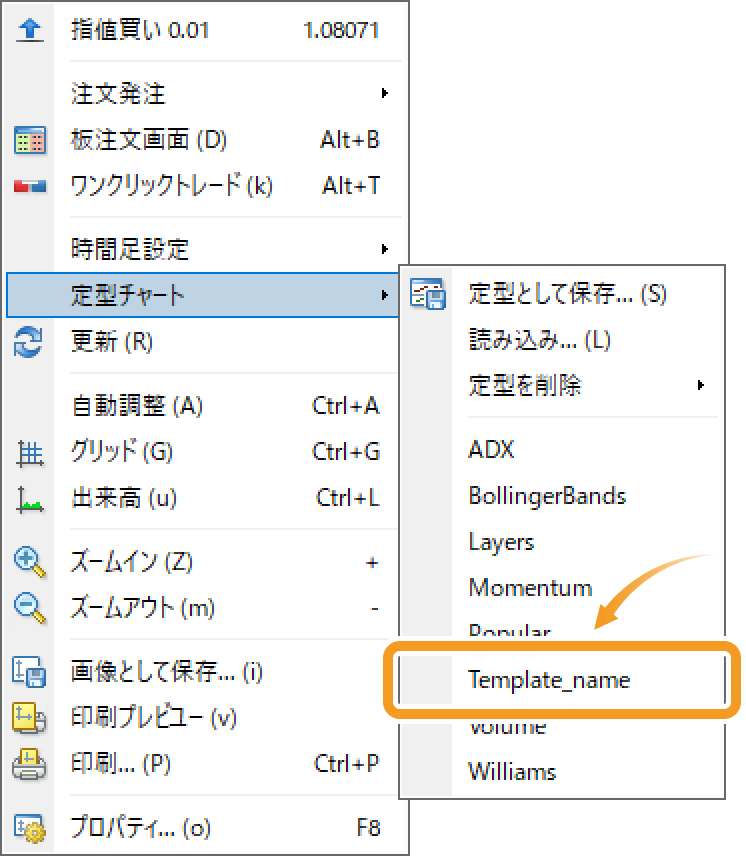Click the printer icon
746x856 pixels.
coord(29,764)
